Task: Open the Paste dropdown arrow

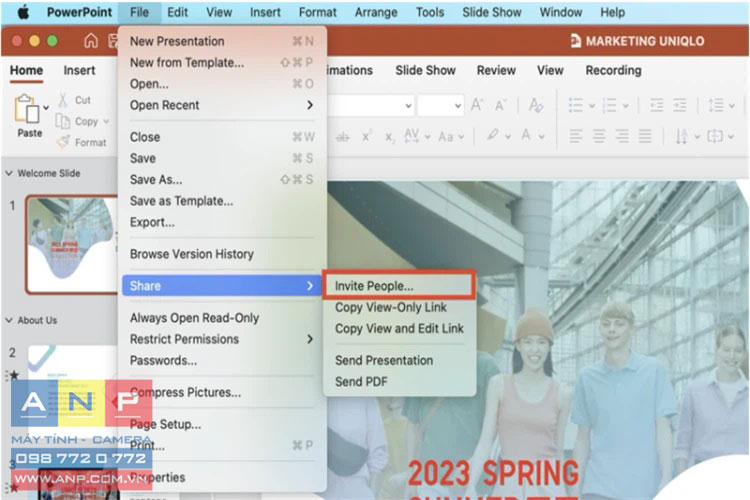Action: (46, 108)
